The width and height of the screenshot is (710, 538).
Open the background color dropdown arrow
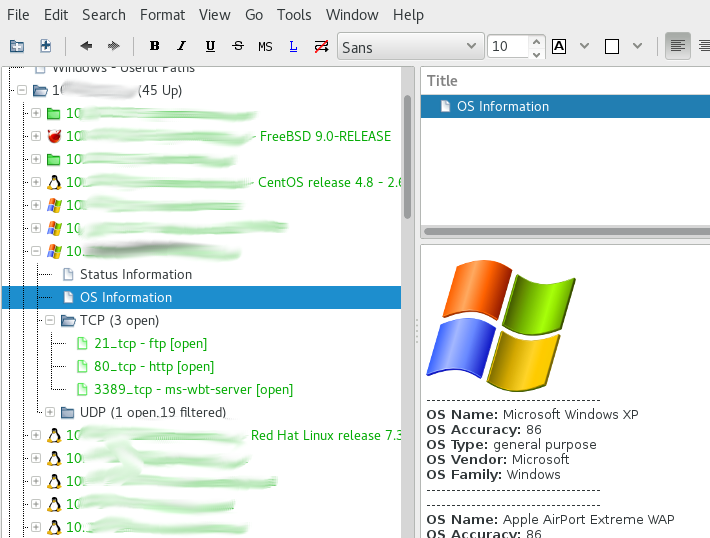point(638,46)
